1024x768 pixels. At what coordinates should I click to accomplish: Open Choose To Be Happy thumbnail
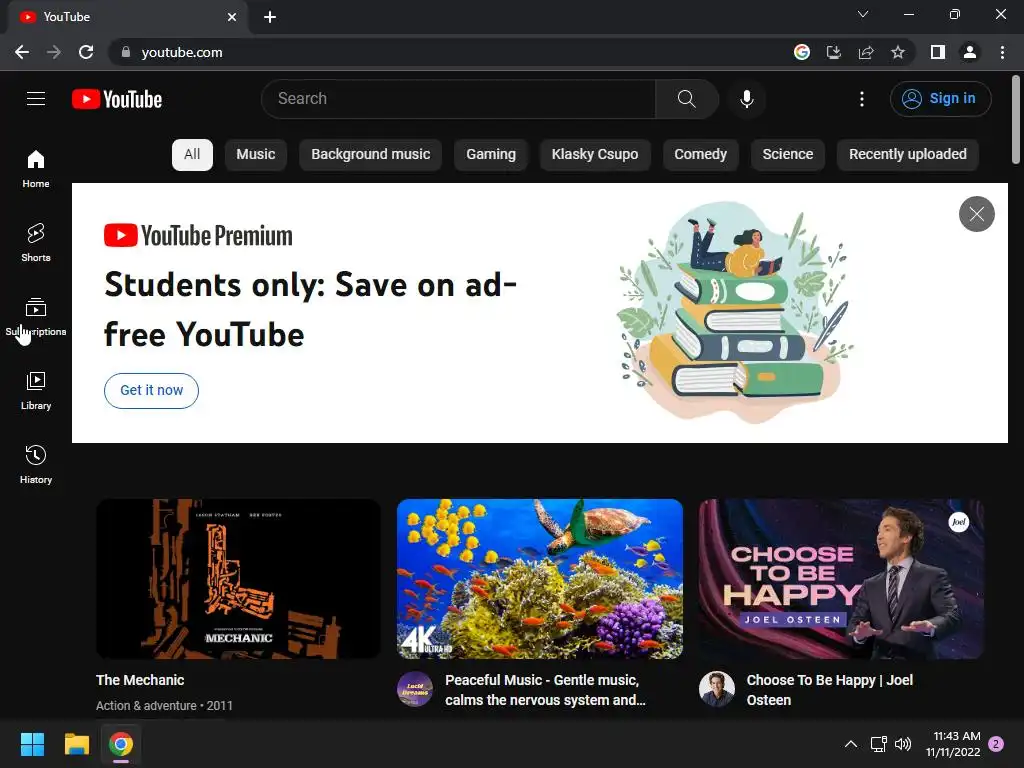tap(841, 579)
